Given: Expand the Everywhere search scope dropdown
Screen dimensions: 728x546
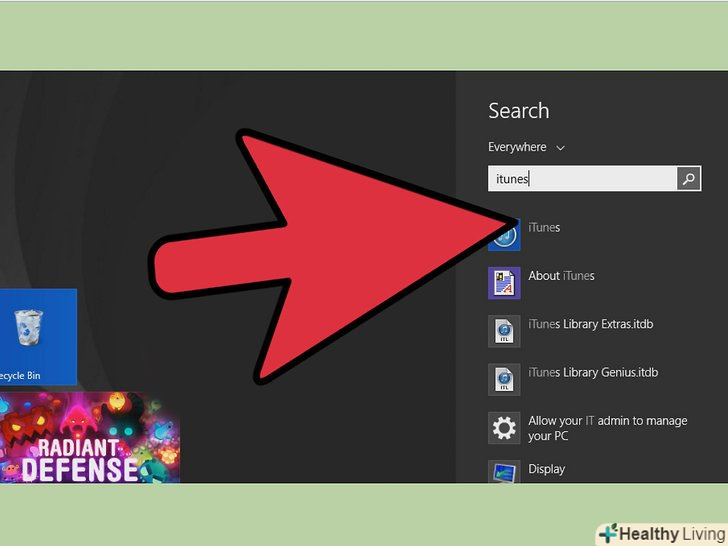Looking at the screenshot, I should (x=526, y=147).
